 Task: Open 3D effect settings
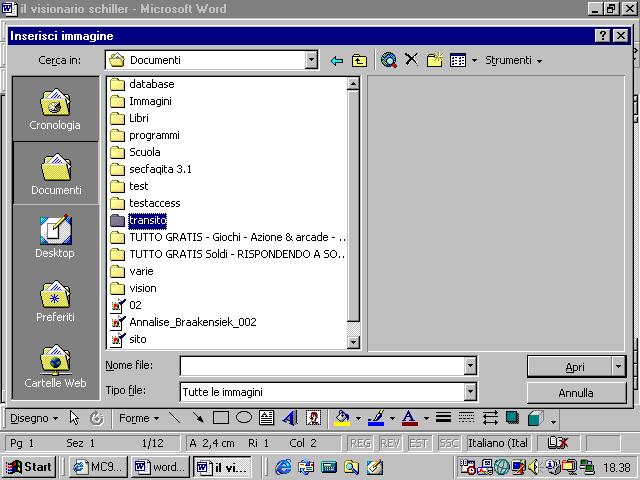pyautogui.click(x=536, y=418)
